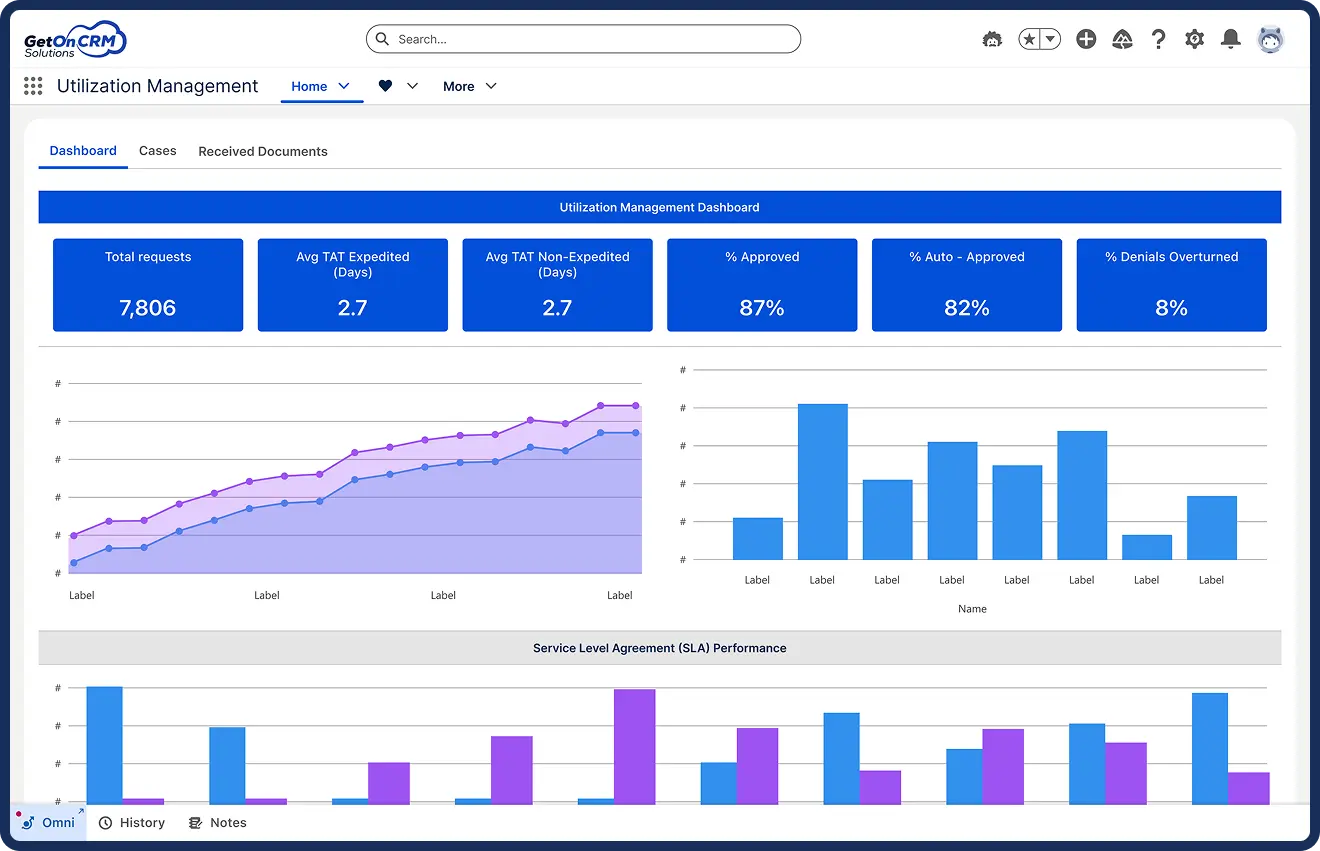1320x851 pixels.
Task: Open the Trailhead mountain icon
Action: [x=1122, y=39]
